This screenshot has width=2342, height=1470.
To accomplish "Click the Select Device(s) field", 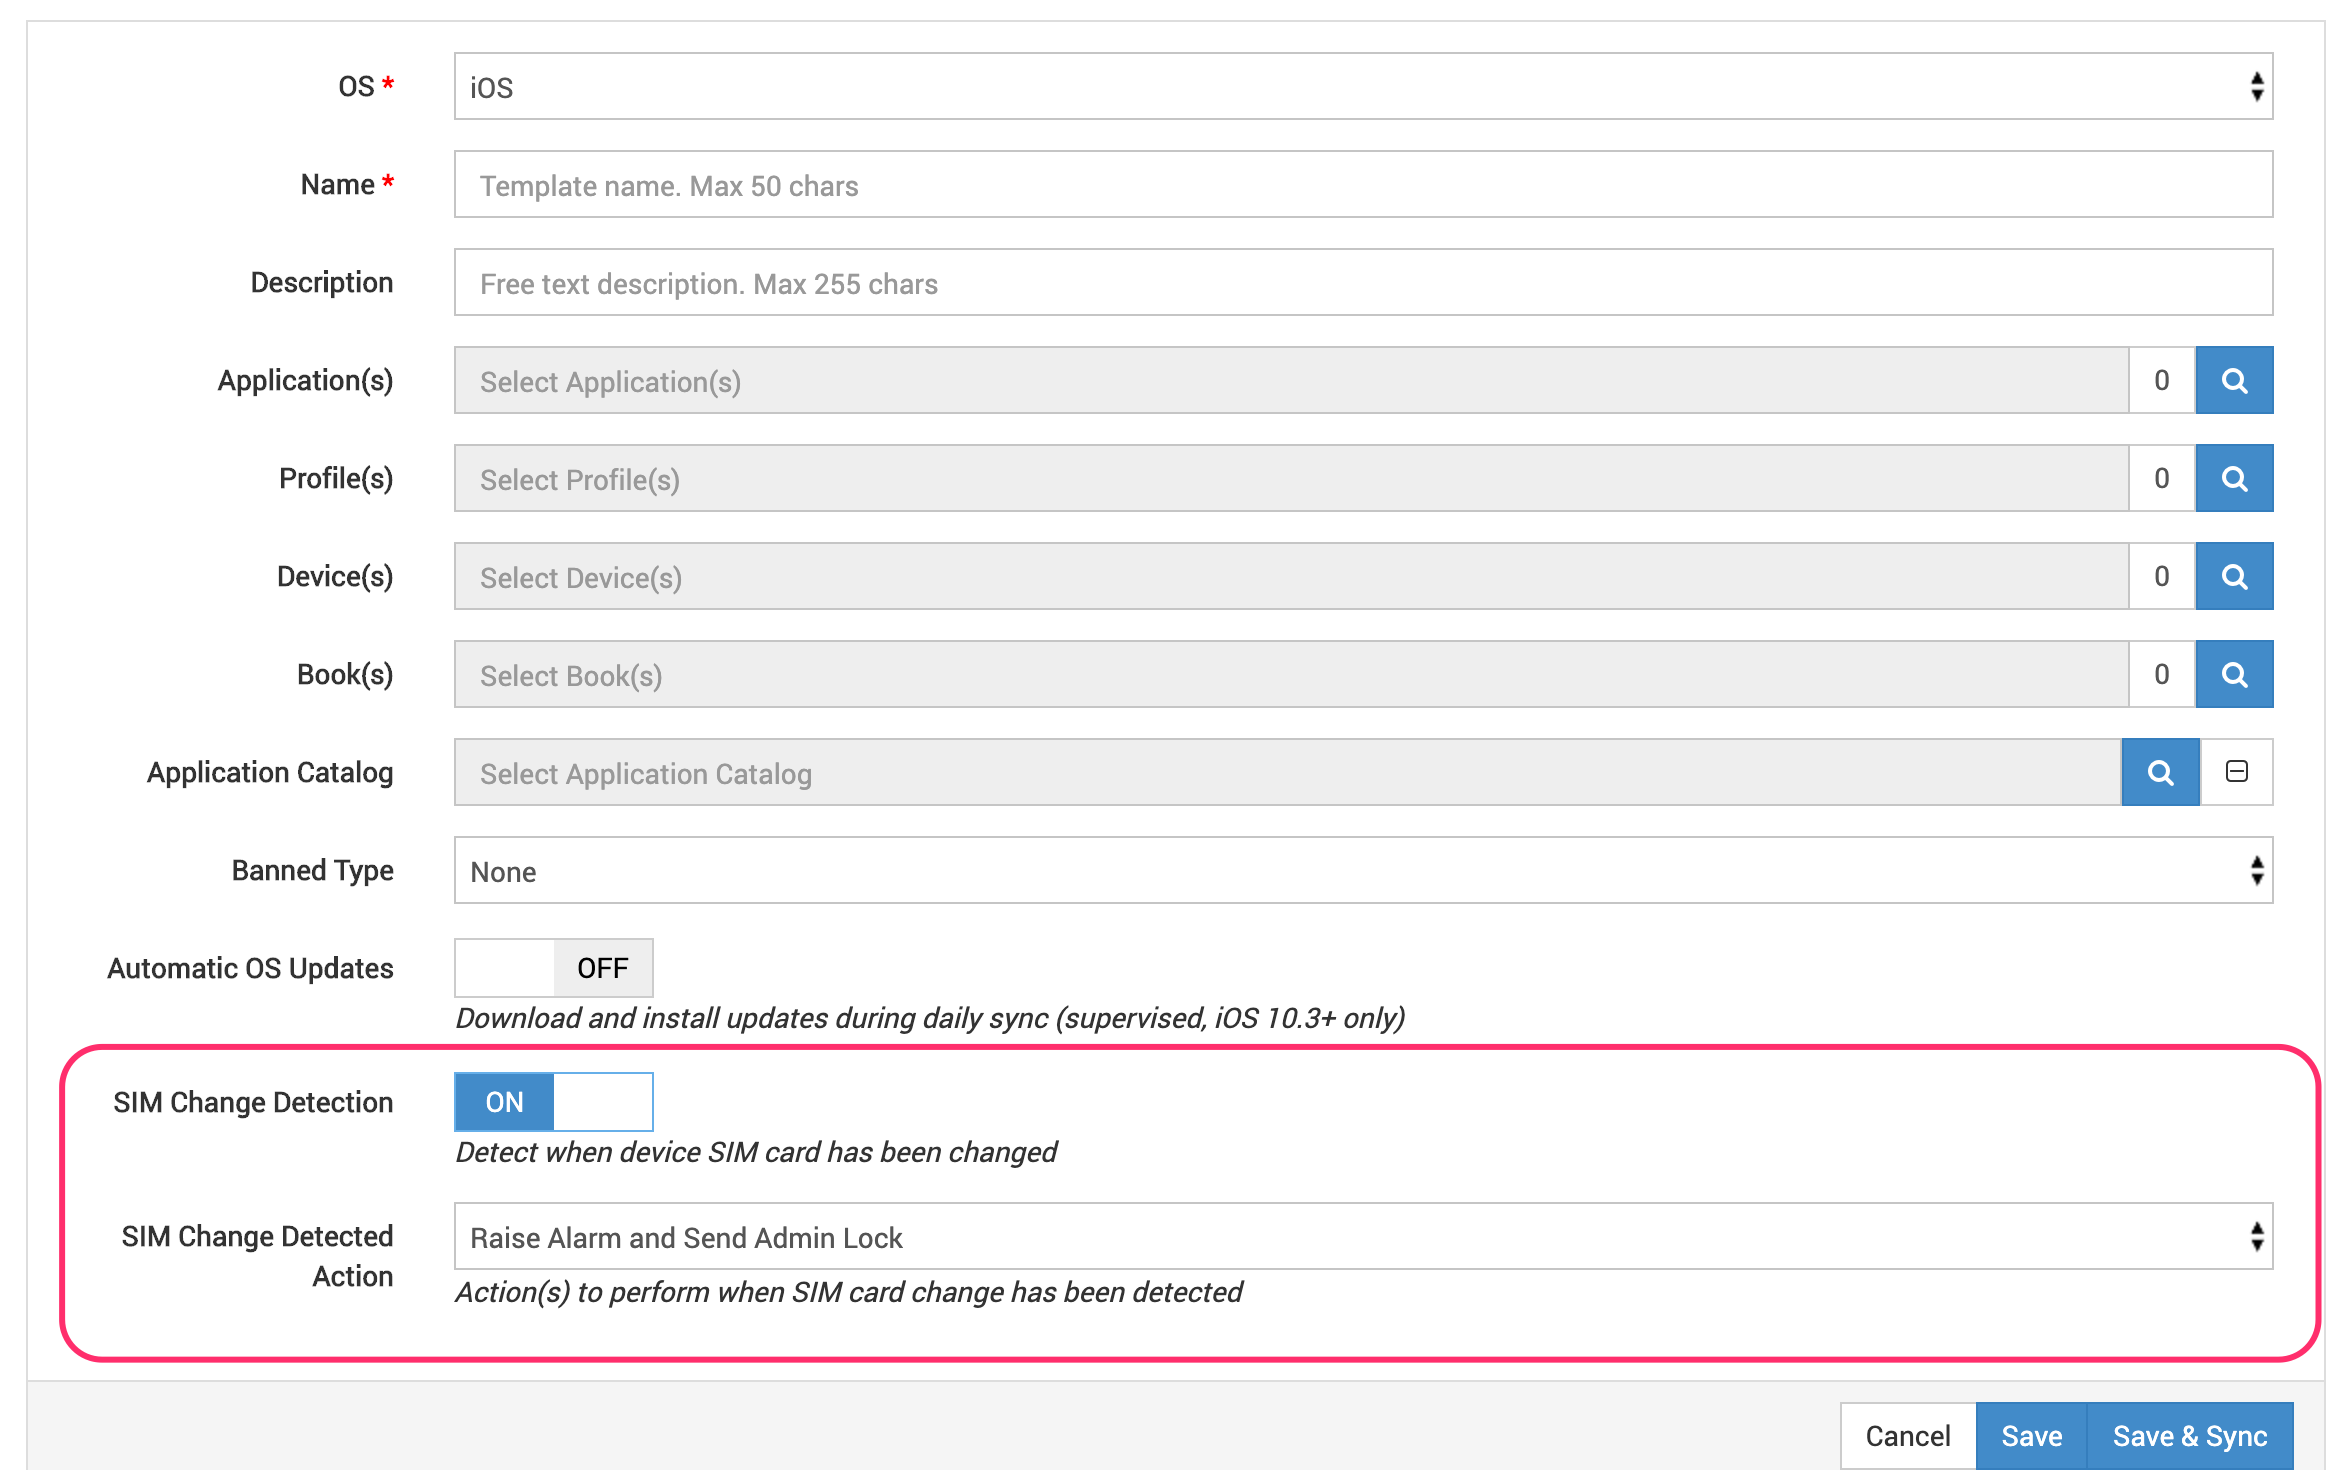I will click(1290, 577).
